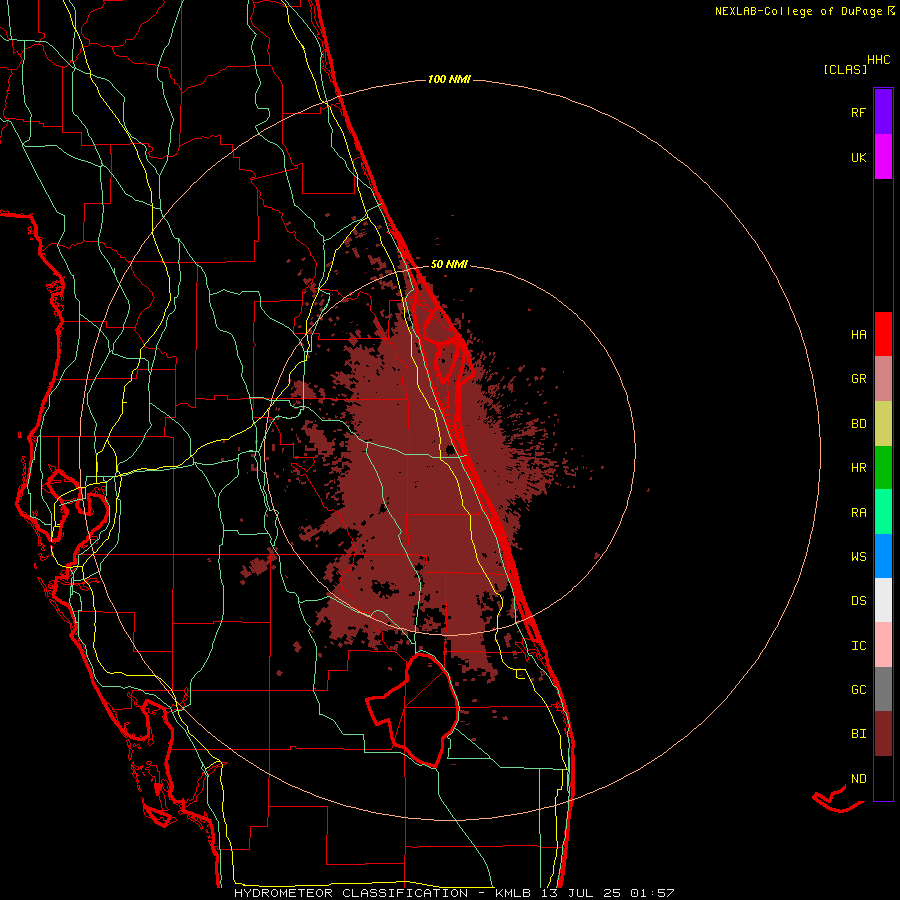This screenshot has width=900, height=900.
Task: Click the RA light green swatch
Action: (883, 512)
